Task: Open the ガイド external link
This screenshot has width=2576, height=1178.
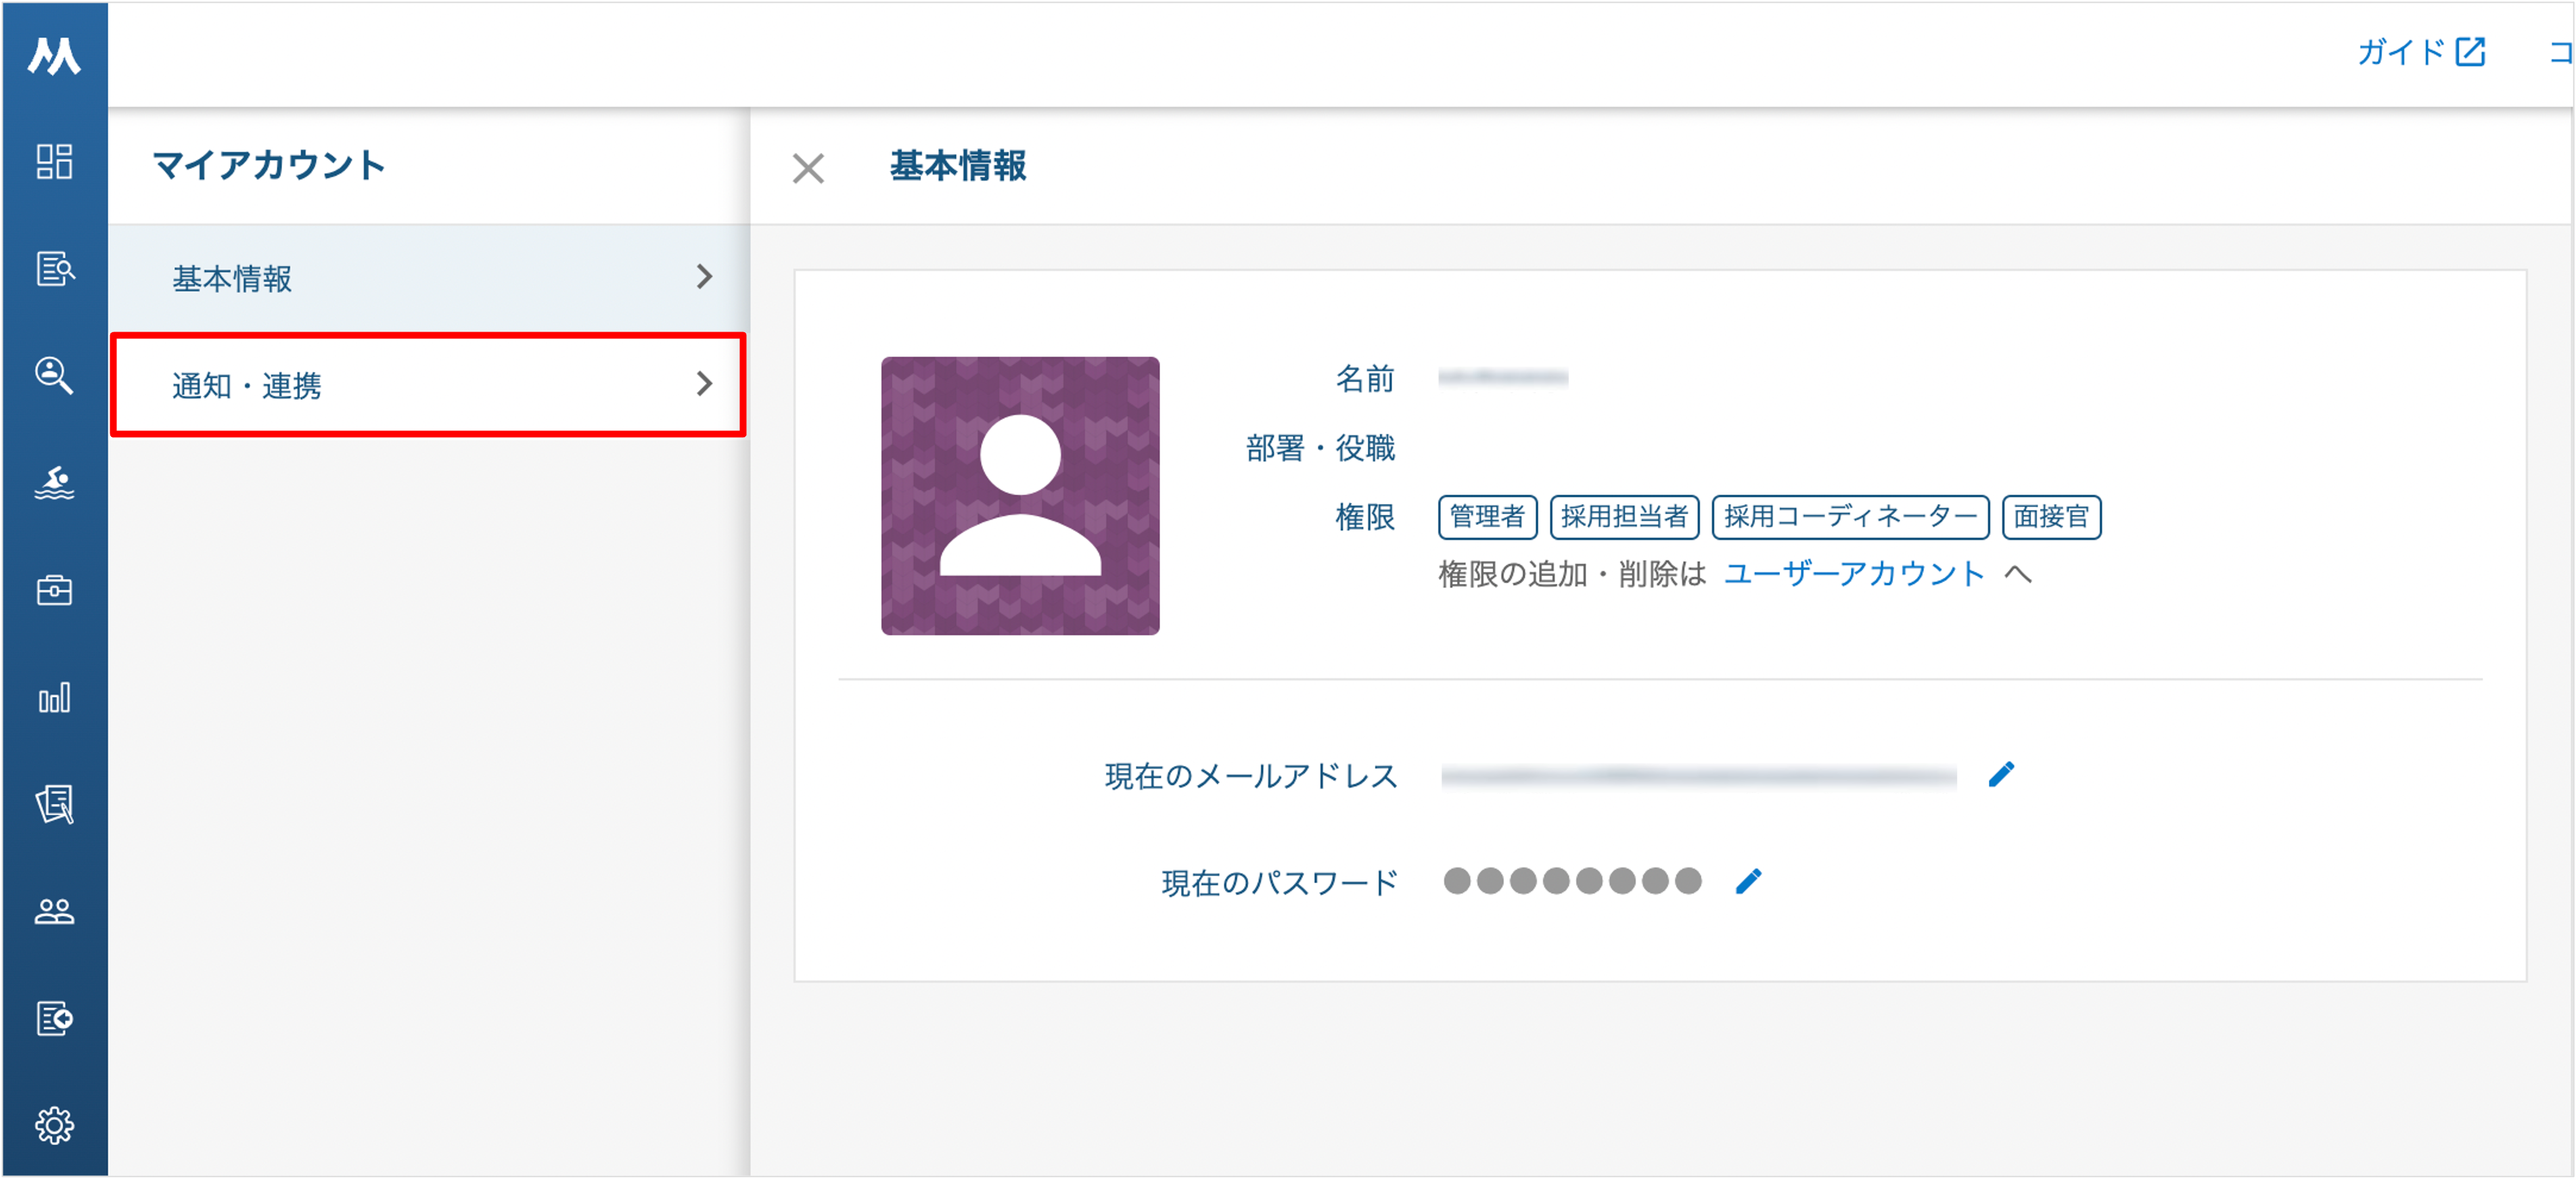Action: pos(2421,51)
